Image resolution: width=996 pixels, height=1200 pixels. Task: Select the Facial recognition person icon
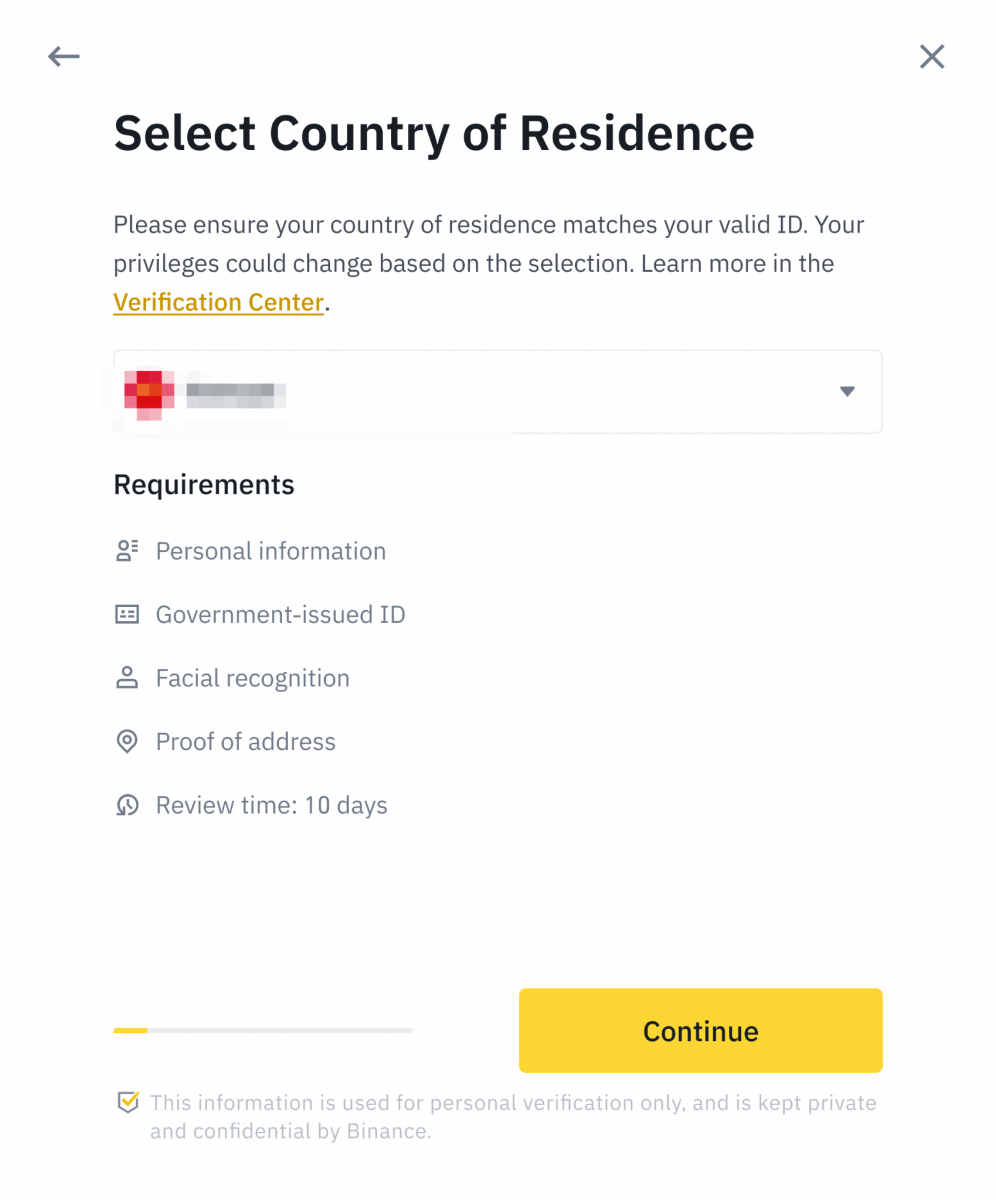126,677
